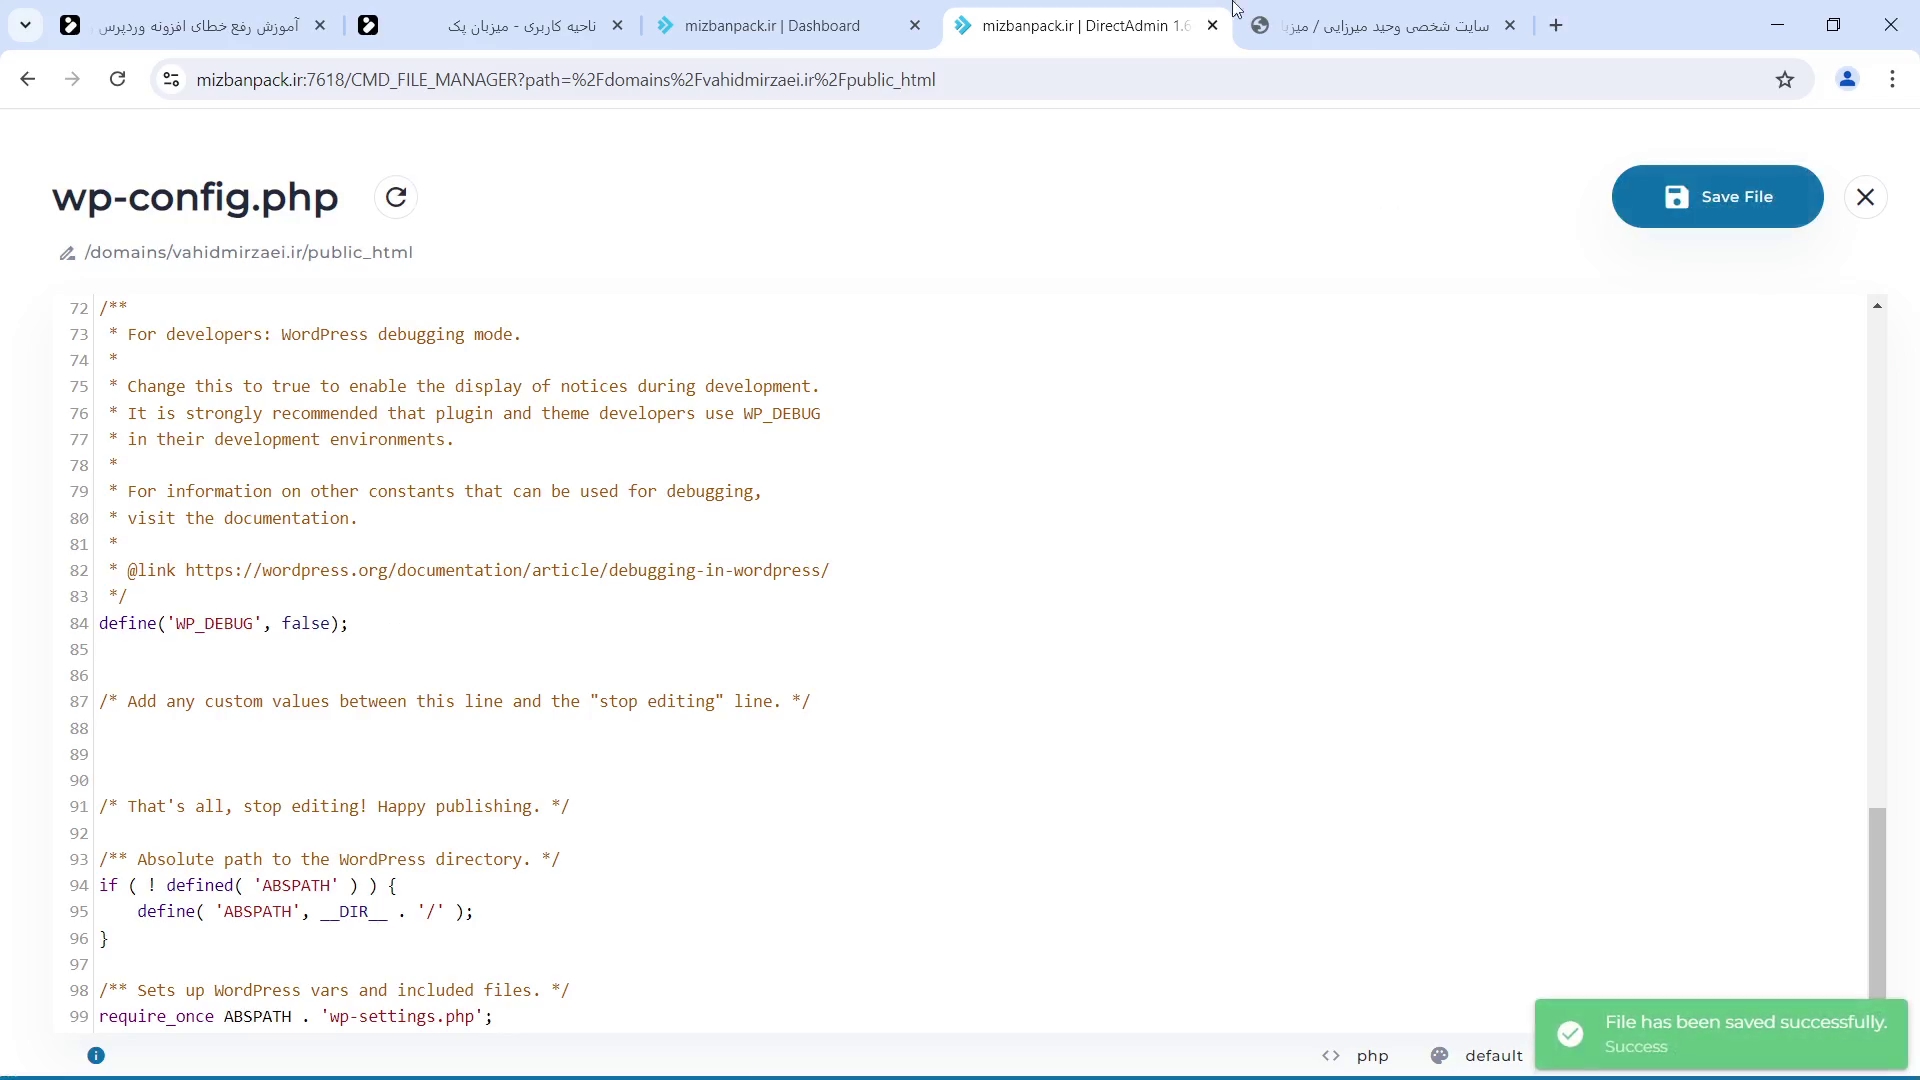
Task: Open the Chrome three-dot menu
Action: 1893,79
